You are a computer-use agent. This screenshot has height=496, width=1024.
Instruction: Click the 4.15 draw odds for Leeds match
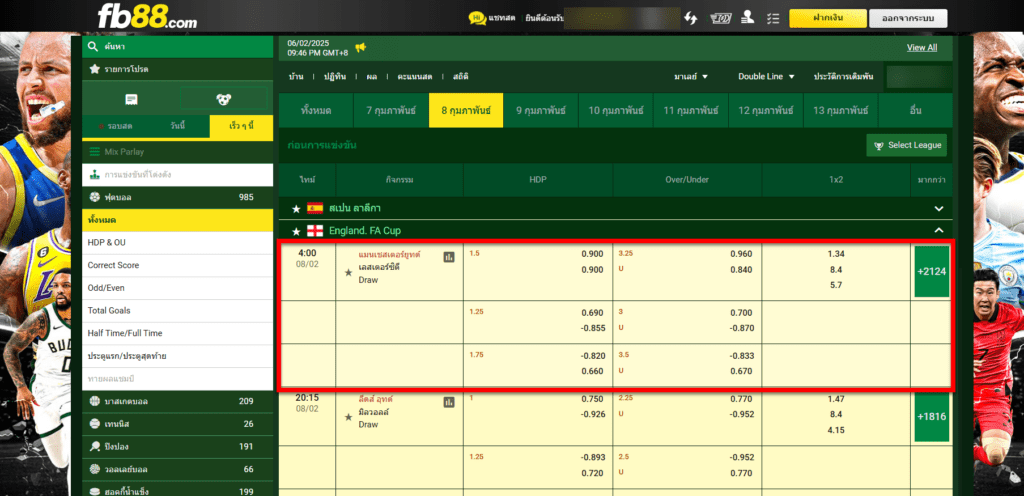pos(836,430)
